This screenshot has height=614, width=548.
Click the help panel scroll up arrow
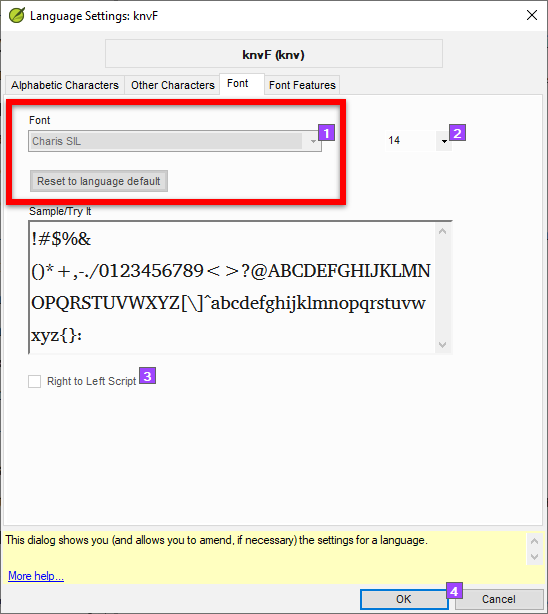(535, 541)
